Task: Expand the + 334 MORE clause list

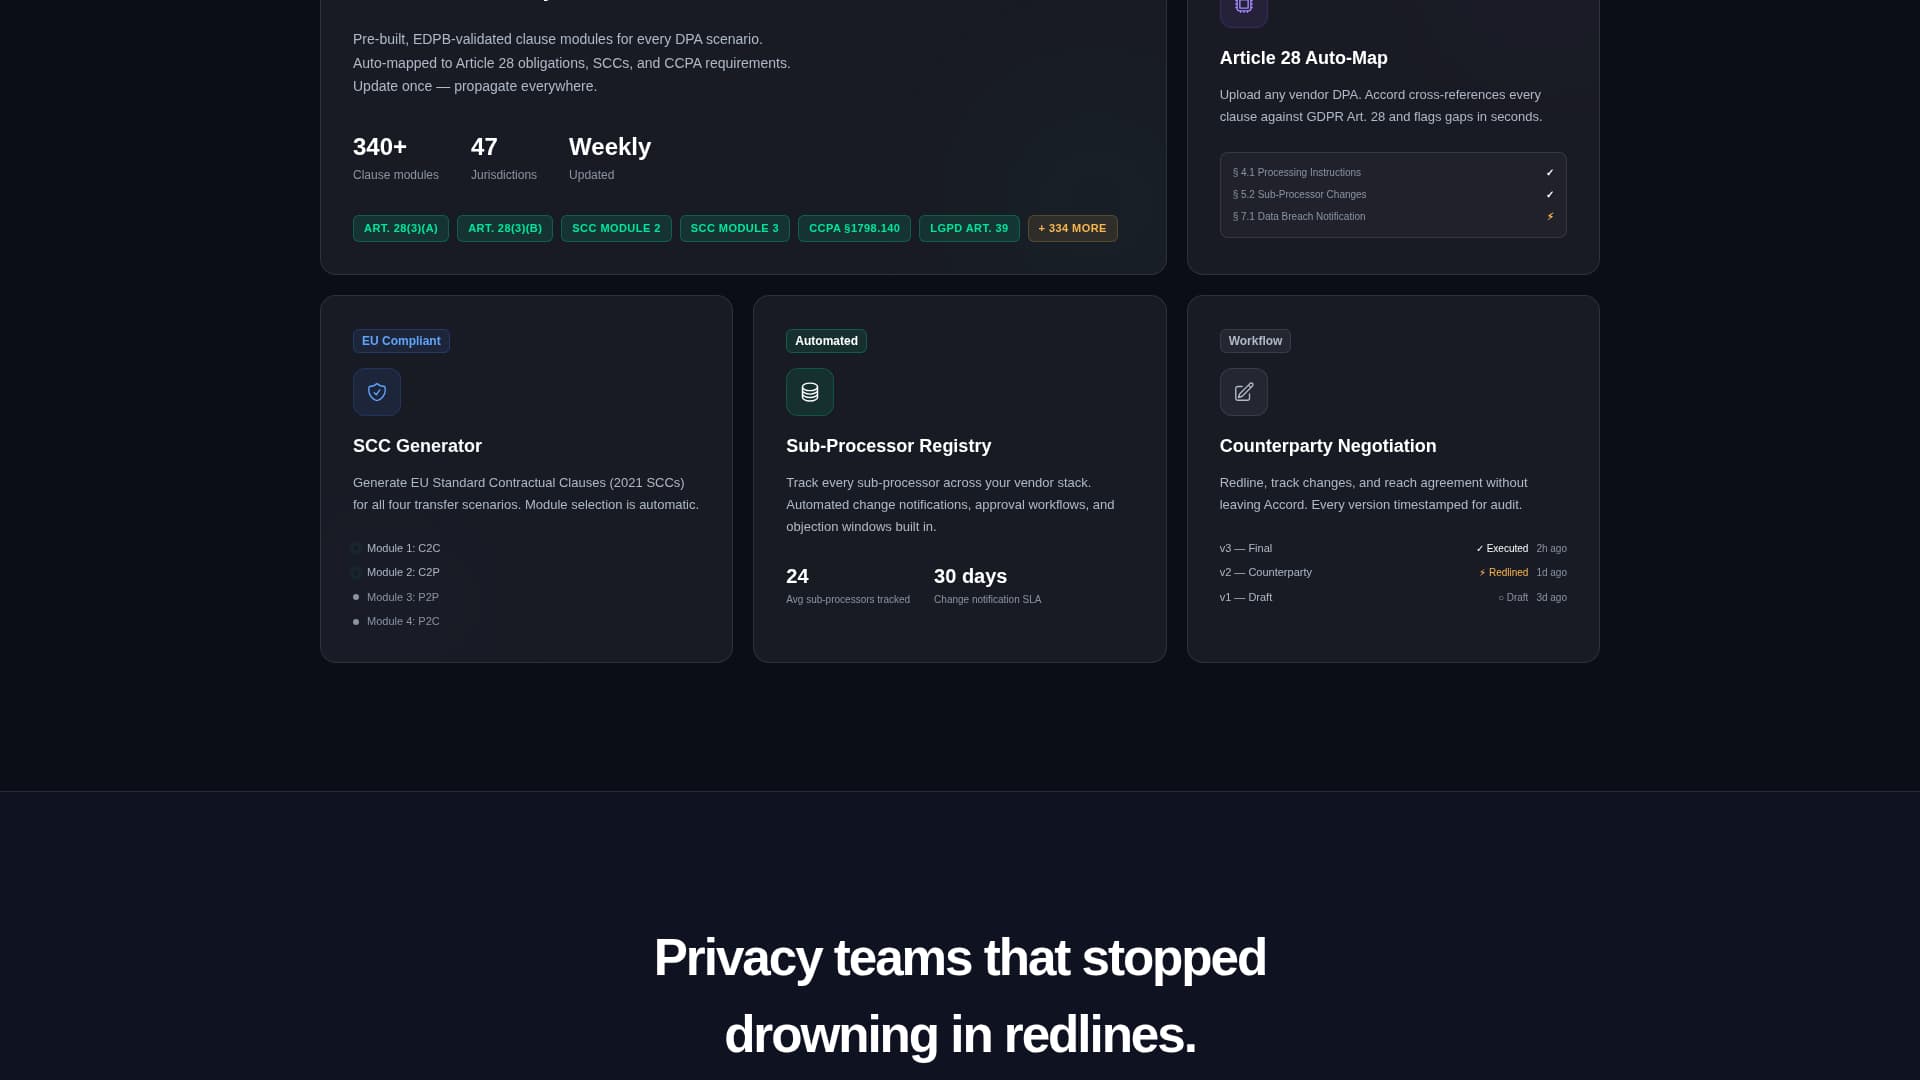Action: point(1072,228)
